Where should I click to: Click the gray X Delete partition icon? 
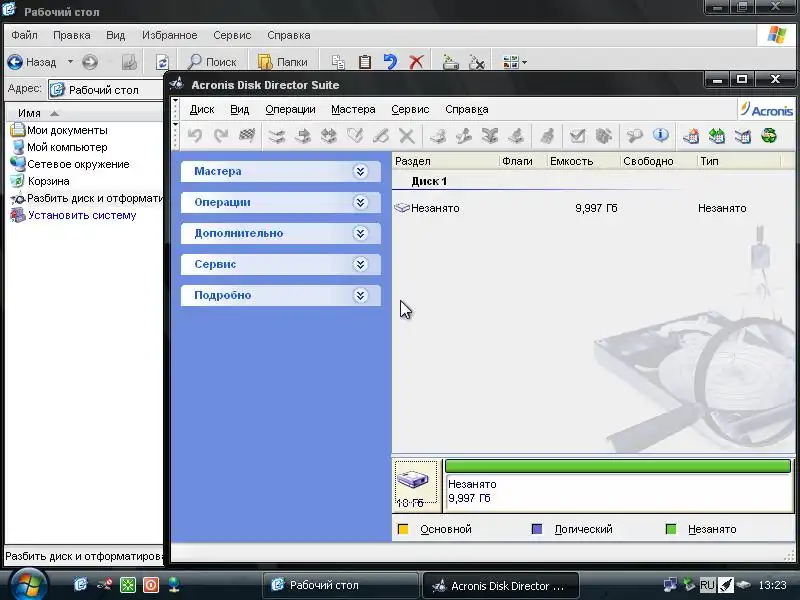coord(407,136)
